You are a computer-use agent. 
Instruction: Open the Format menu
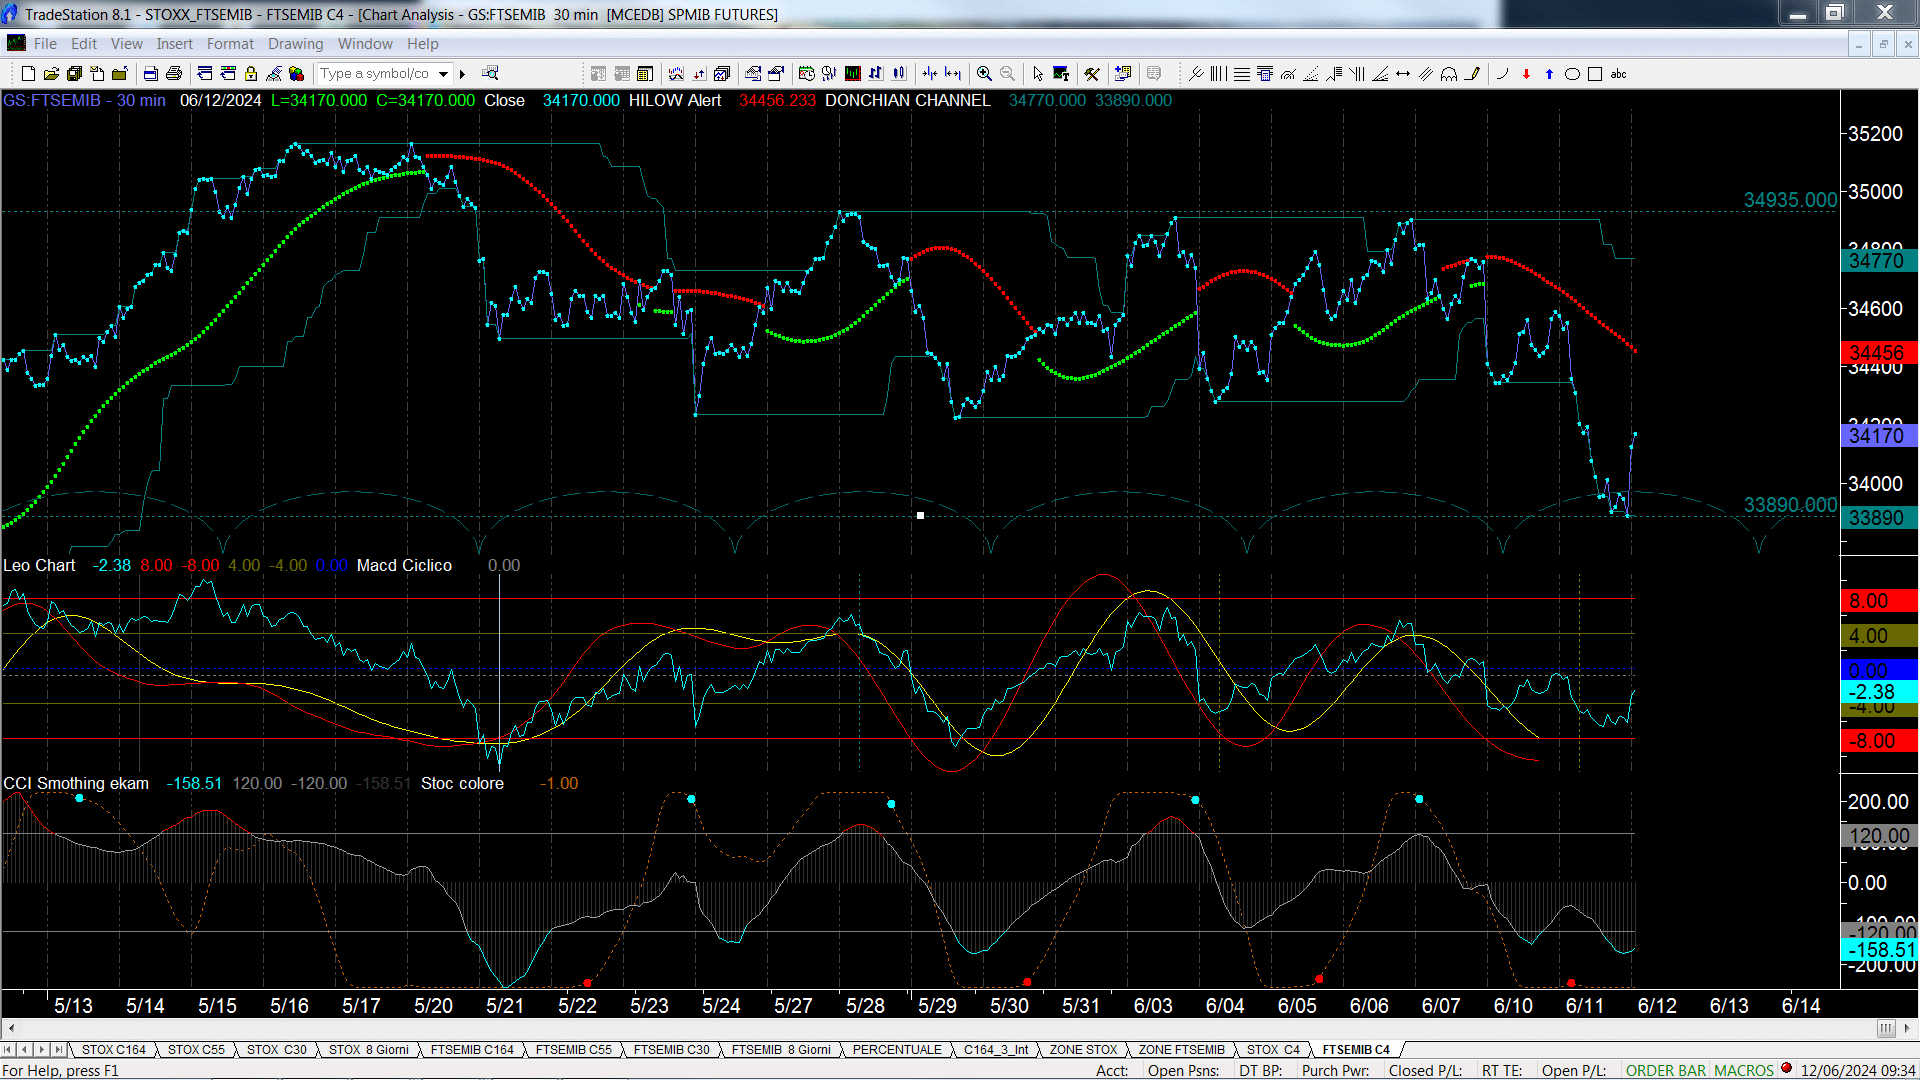[x=230, y=44]
